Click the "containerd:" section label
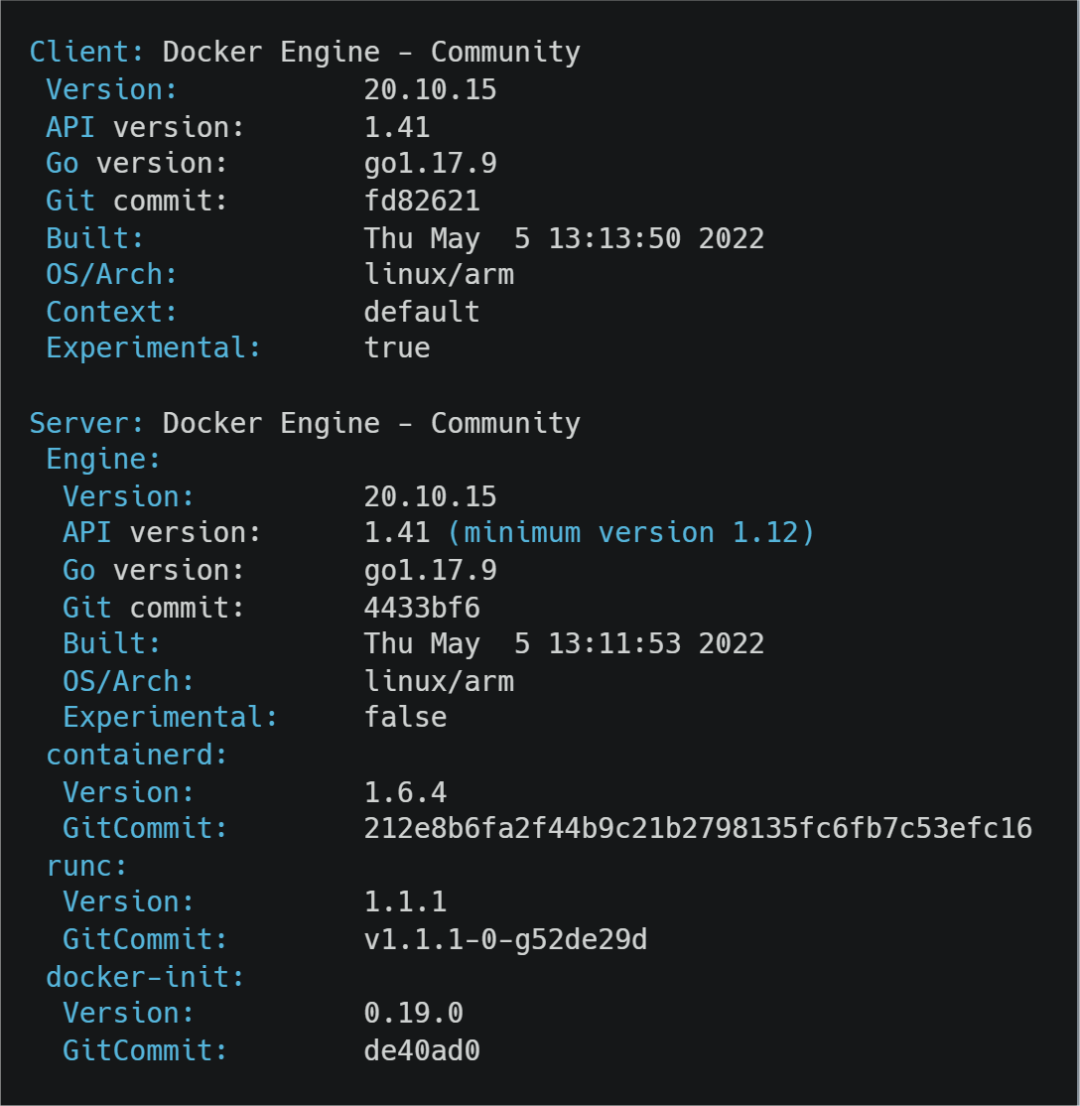 click(137, 755)
